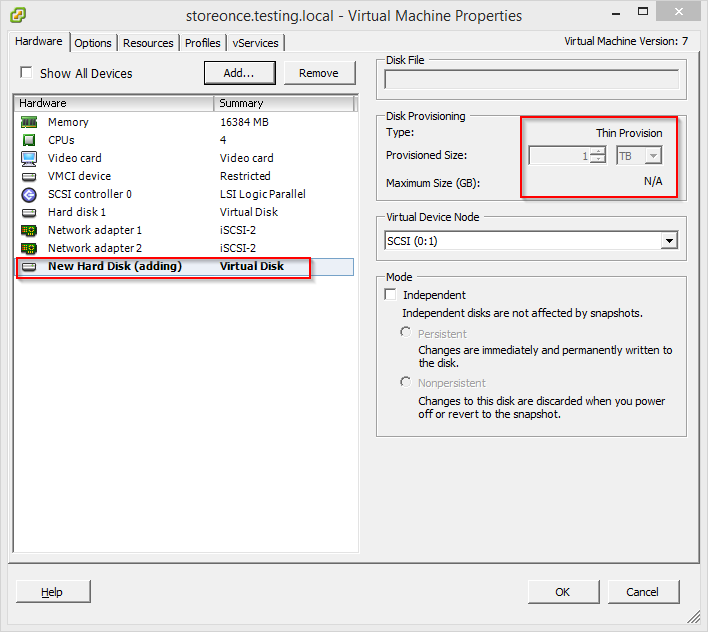The height and width of the screenshot is (632, 708).
Task: Click the Add... button
Action: (x=239, y=73)
